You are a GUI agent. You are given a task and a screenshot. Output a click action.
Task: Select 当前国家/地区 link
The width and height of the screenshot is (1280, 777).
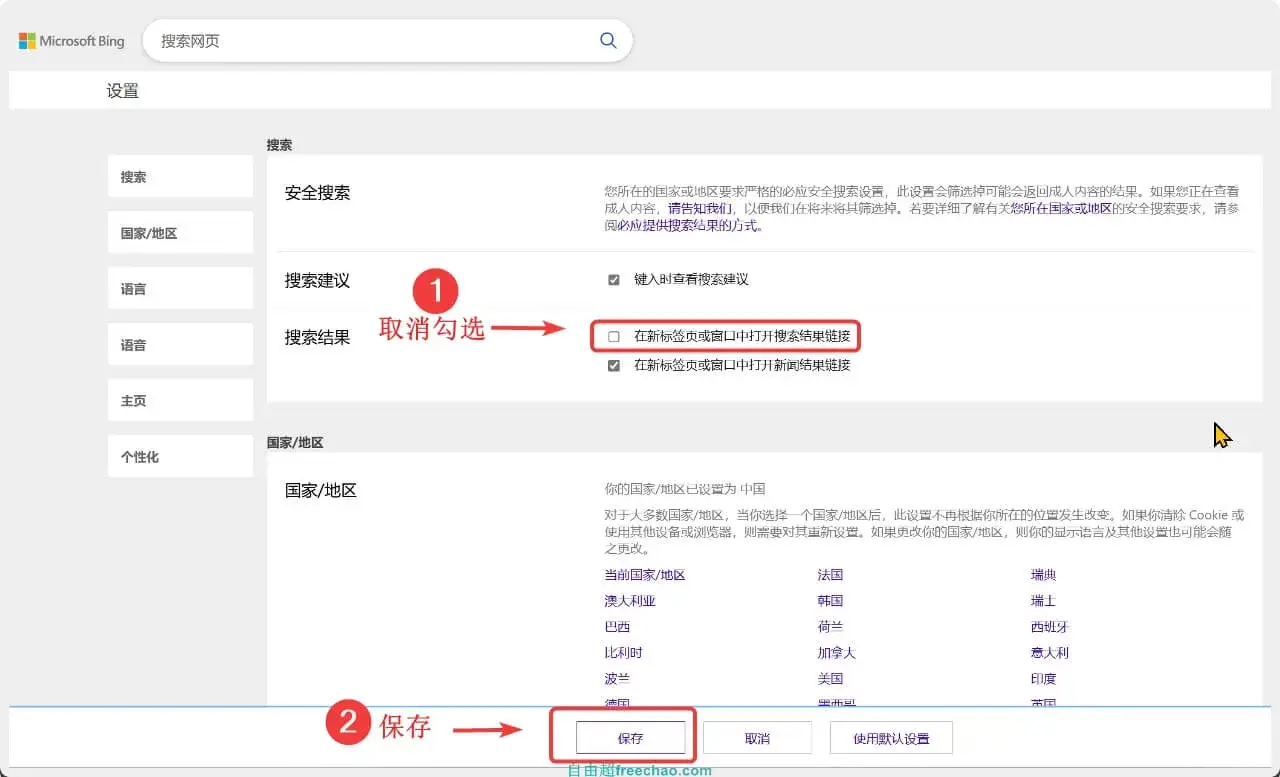pos(645,575)
